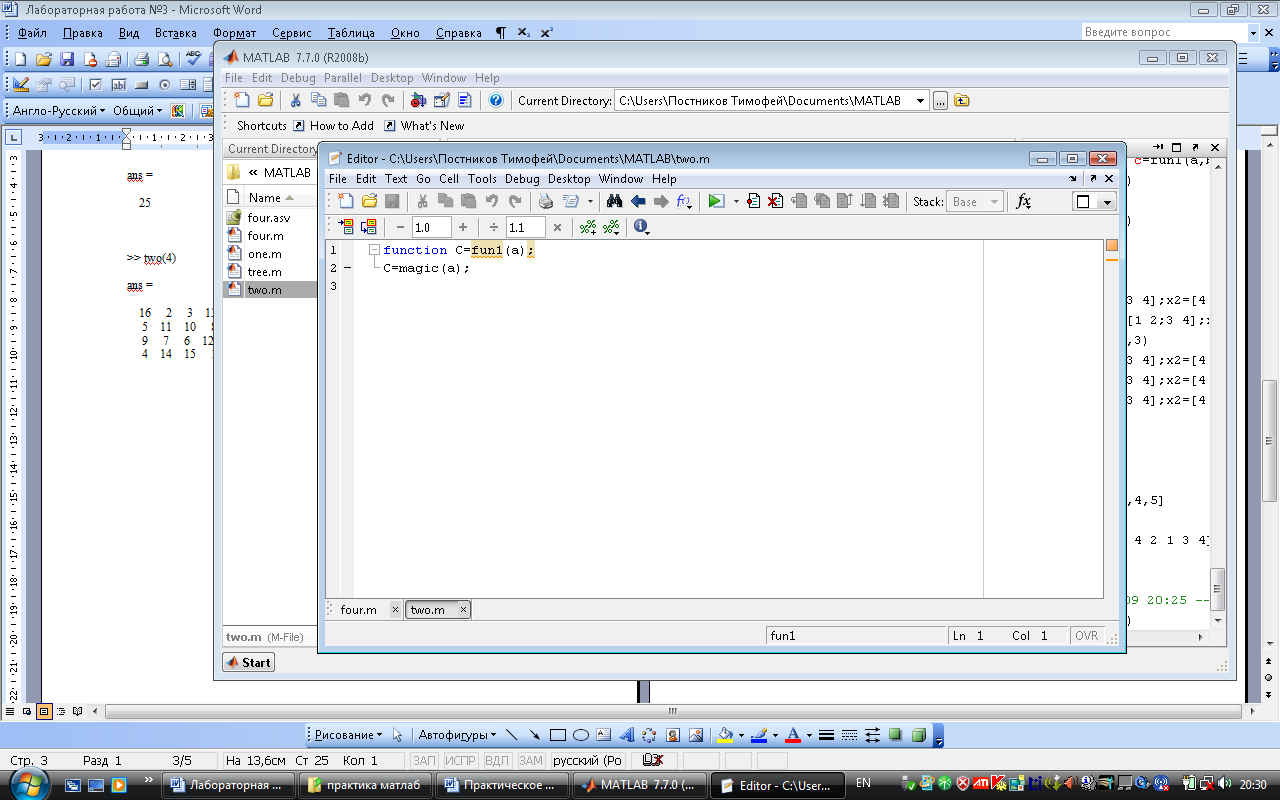Image resolution: width=1280 pixels, height=800 pixels.
Task: Open Editor window layout dropdown at right
Action: click(1105, 202)
